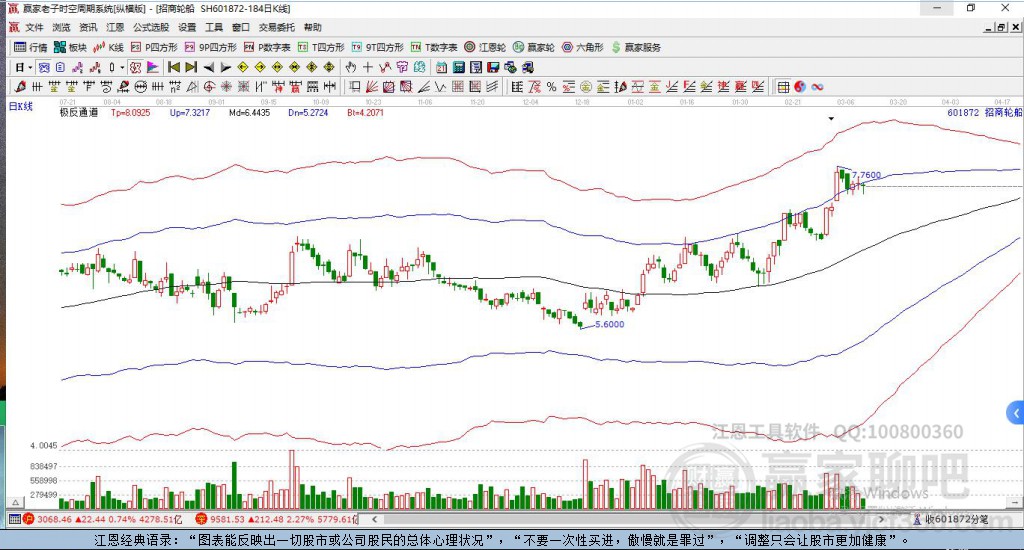Click the Tp=8.0925 value
The width and height of the screenshot is (1024, 550).
(x=131, y=112)
